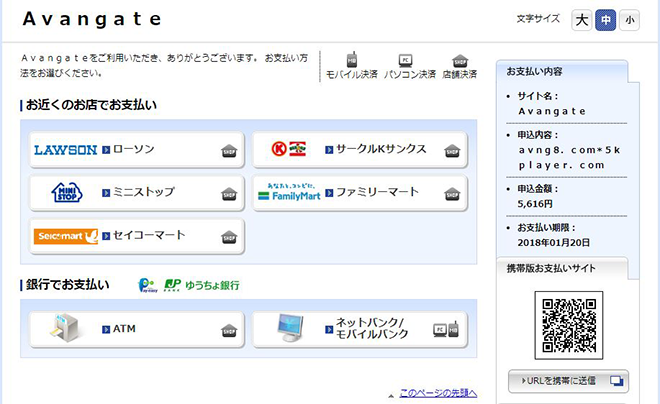Click the shop icon in the ローソン button
Screen dimensions: 660x404
pos(229,151)
